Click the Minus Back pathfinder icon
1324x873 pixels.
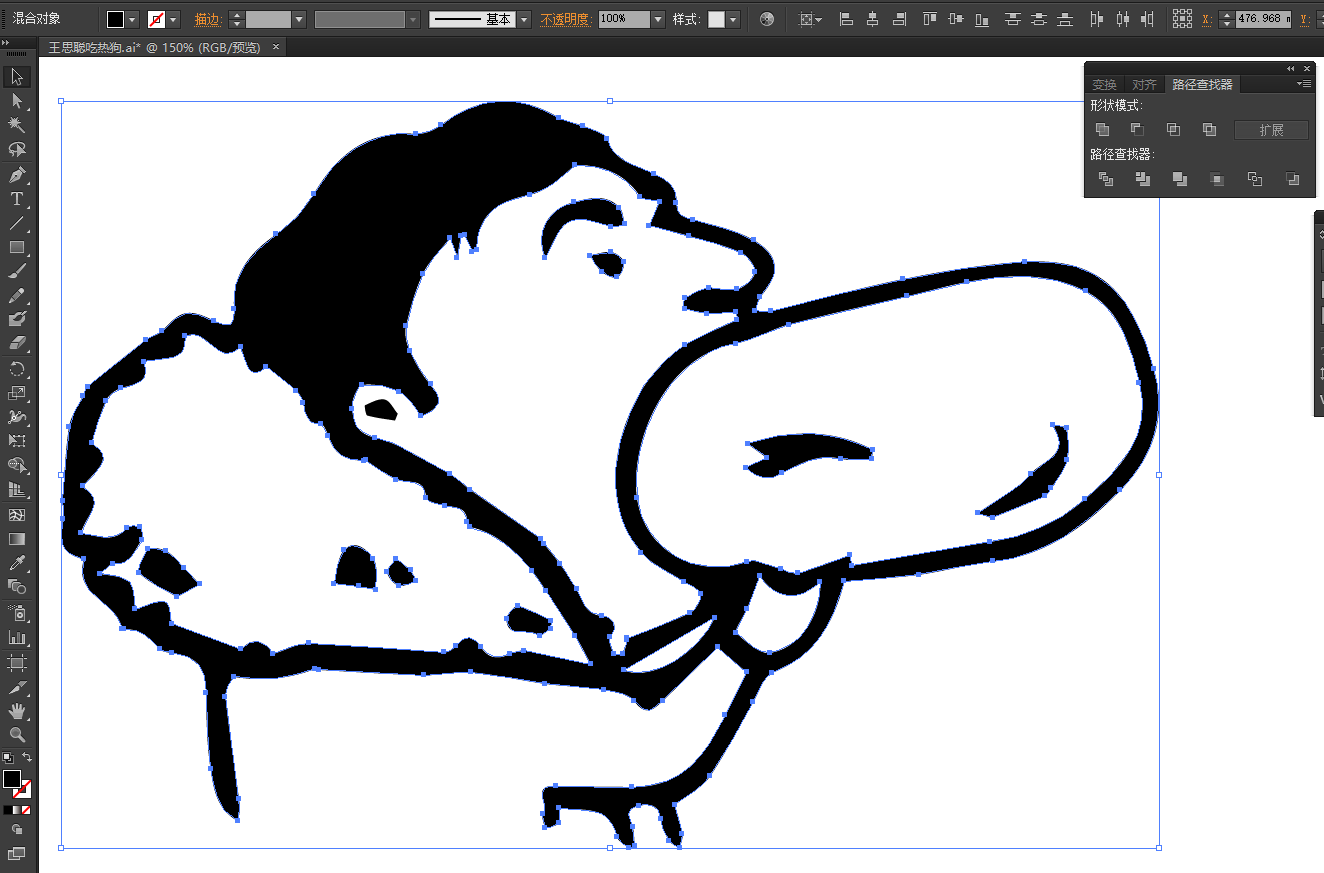(1292, 179)
